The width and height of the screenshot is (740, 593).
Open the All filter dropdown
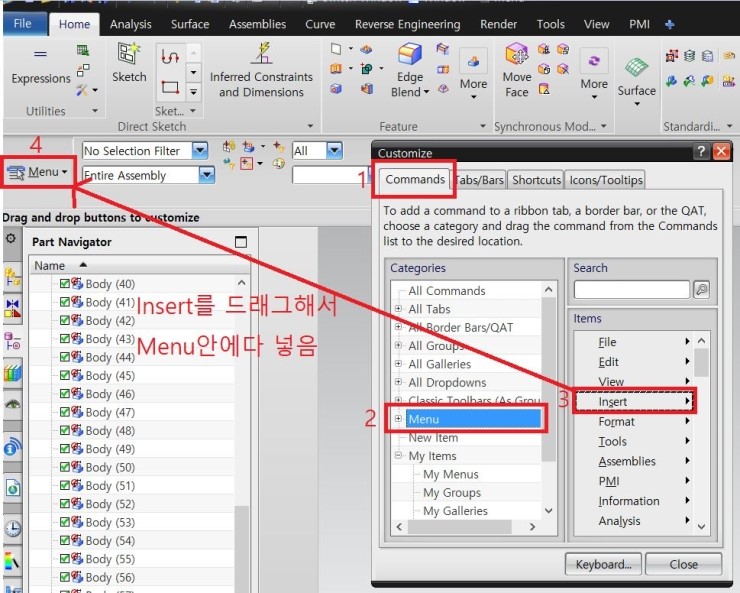(334, 151)
